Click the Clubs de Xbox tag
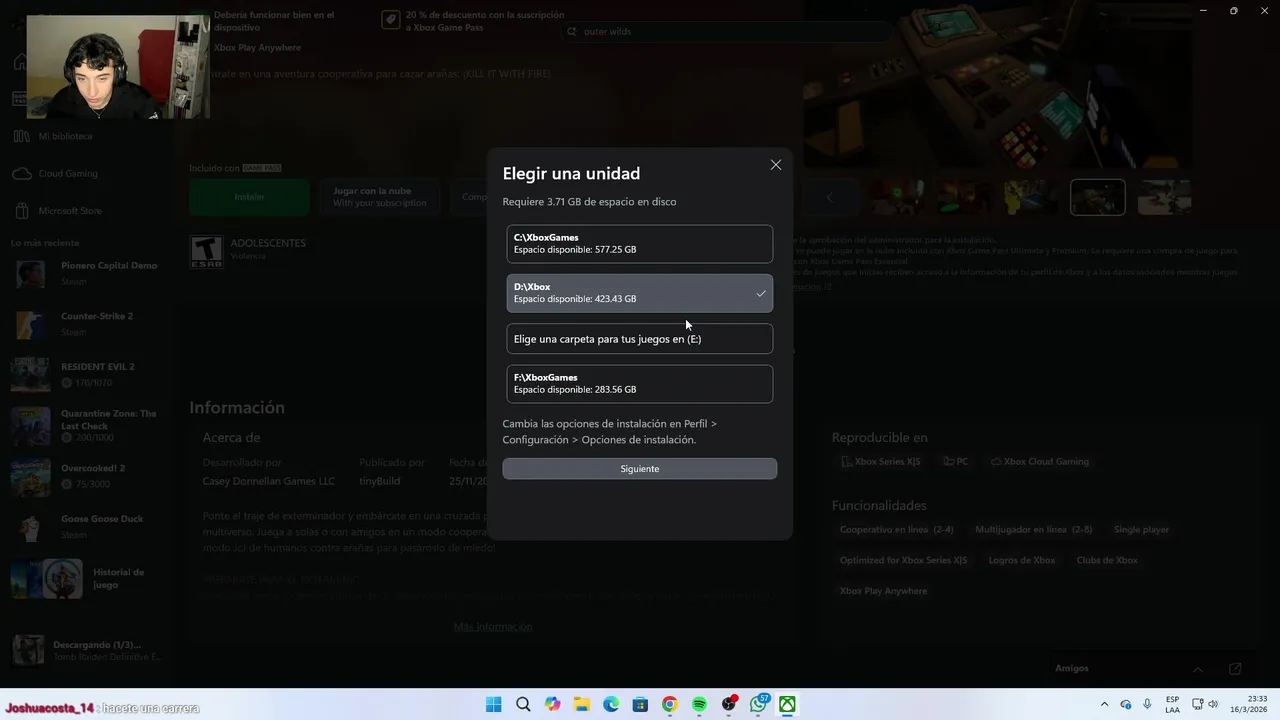 point(1107,560)
